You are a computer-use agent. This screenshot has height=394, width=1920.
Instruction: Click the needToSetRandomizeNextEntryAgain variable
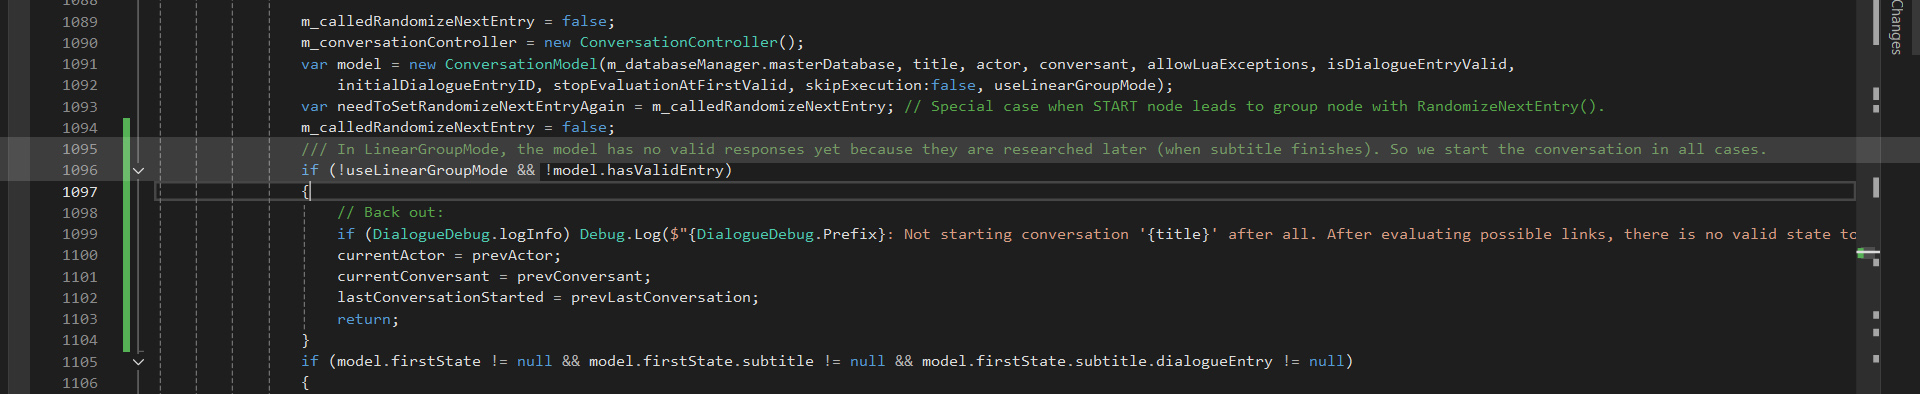point(481,106)
